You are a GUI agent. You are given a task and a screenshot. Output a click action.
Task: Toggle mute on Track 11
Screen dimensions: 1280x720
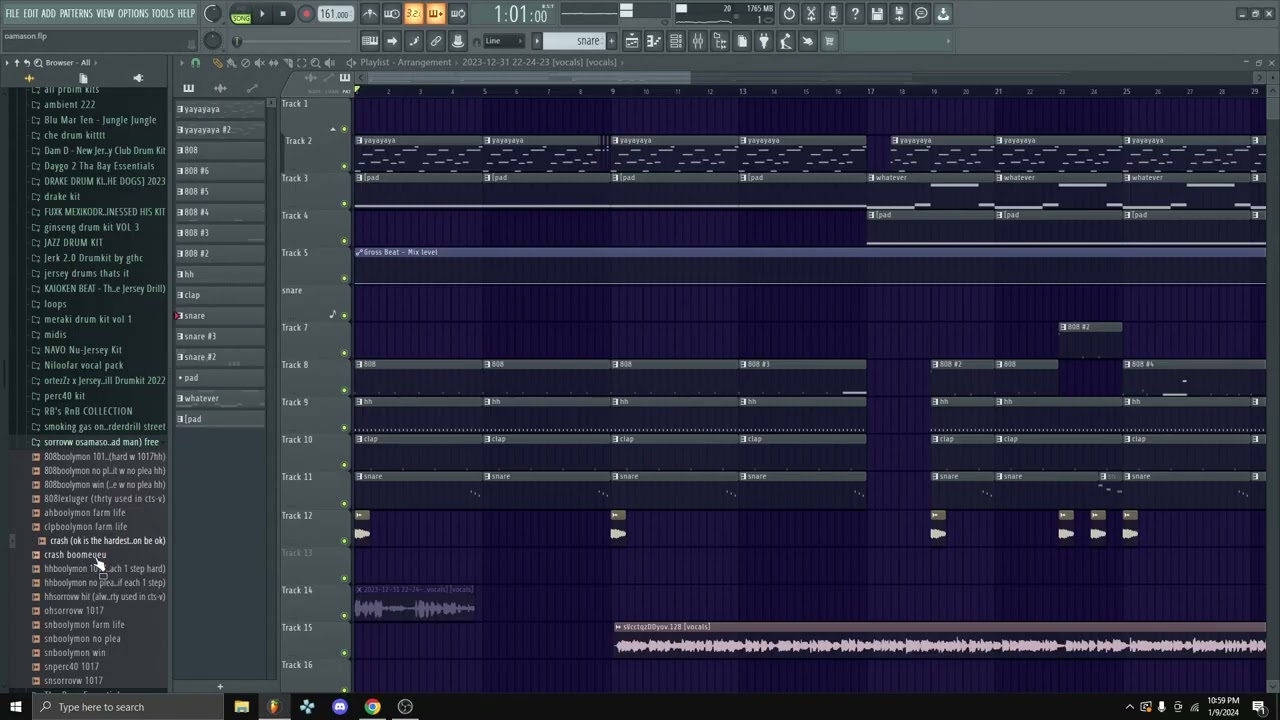tap(345, 502)
